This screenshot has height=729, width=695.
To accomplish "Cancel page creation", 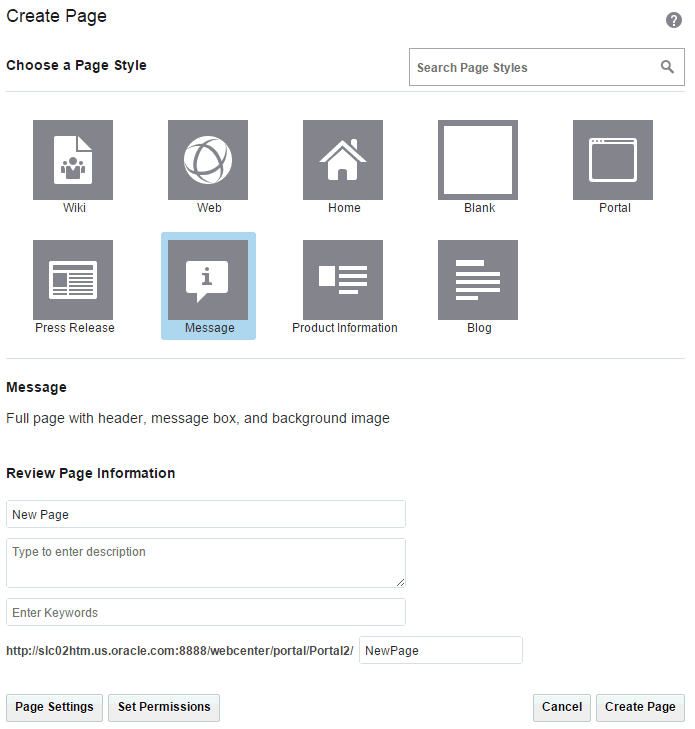I will [562, 707].
